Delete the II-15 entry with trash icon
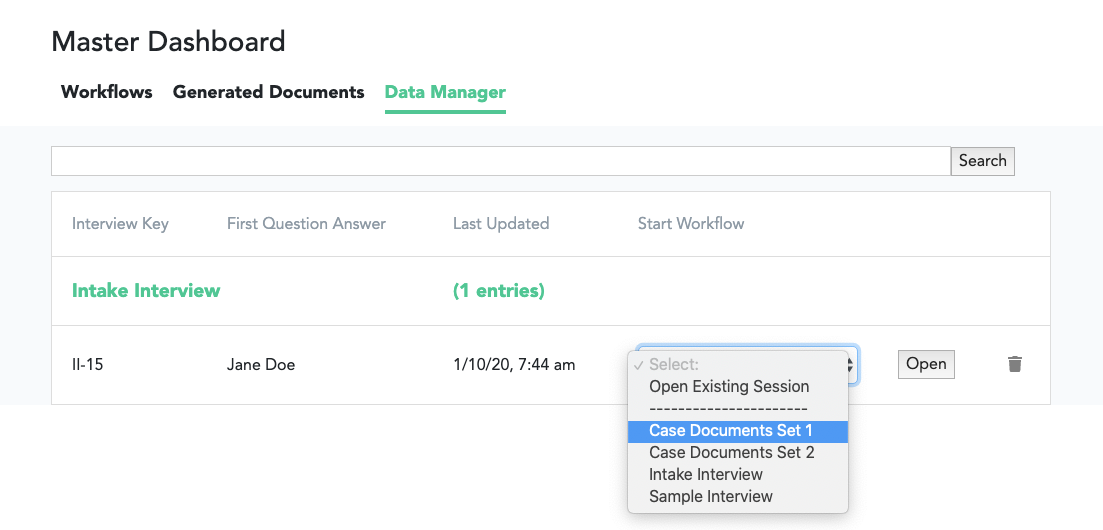The height and width of the screenshot is (530, 1103). click(x=1015, y=364)
